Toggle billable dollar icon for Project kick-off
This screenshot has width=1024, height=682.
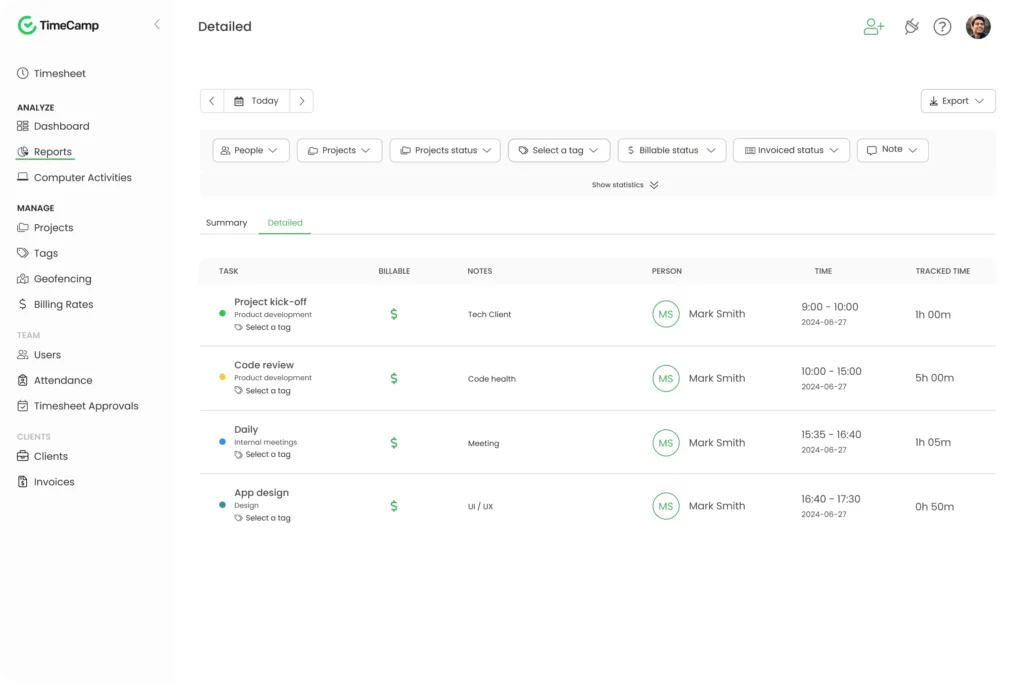pos(394,314)
